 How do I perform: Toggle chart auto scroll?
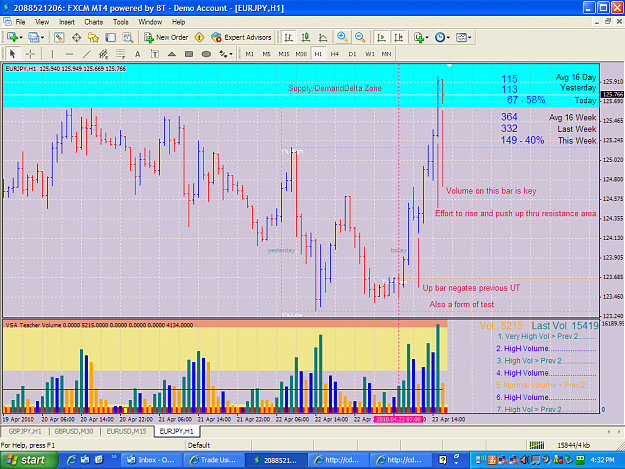[381, 37]
